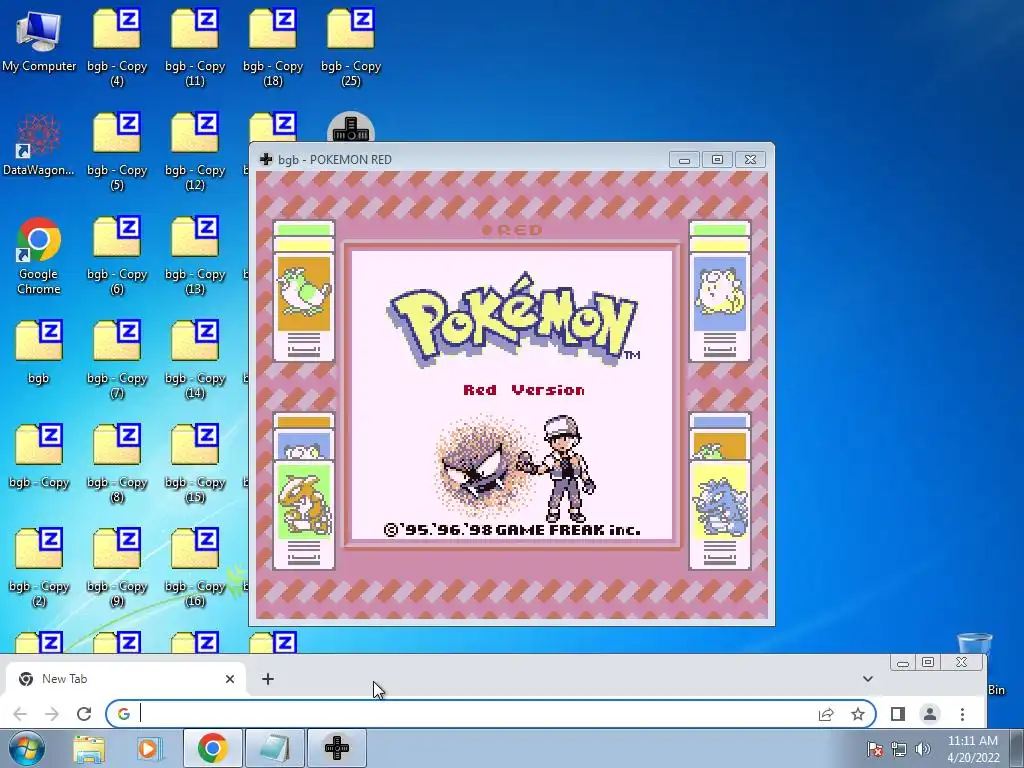Select the bgb - Copy (4) folder

117,47
